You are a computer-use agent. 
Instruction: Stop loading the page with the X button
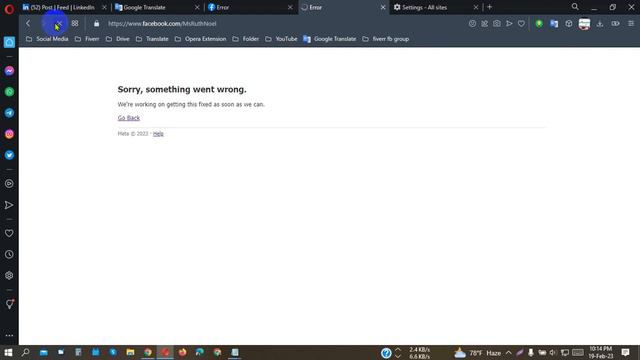pos(59,24)
